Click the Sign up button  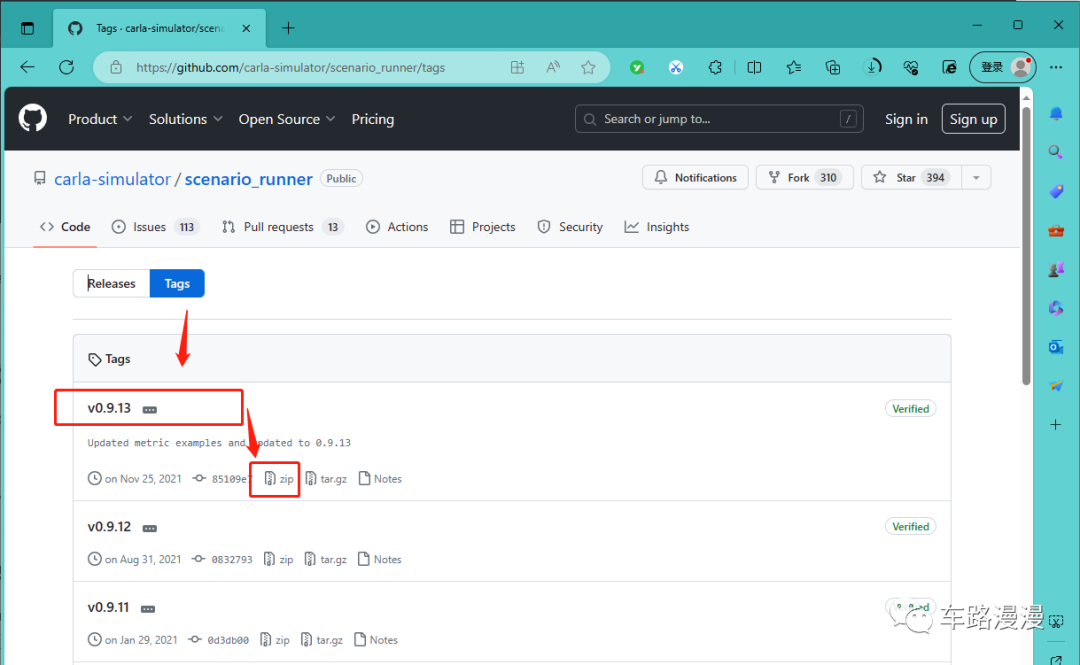[973, 119]
